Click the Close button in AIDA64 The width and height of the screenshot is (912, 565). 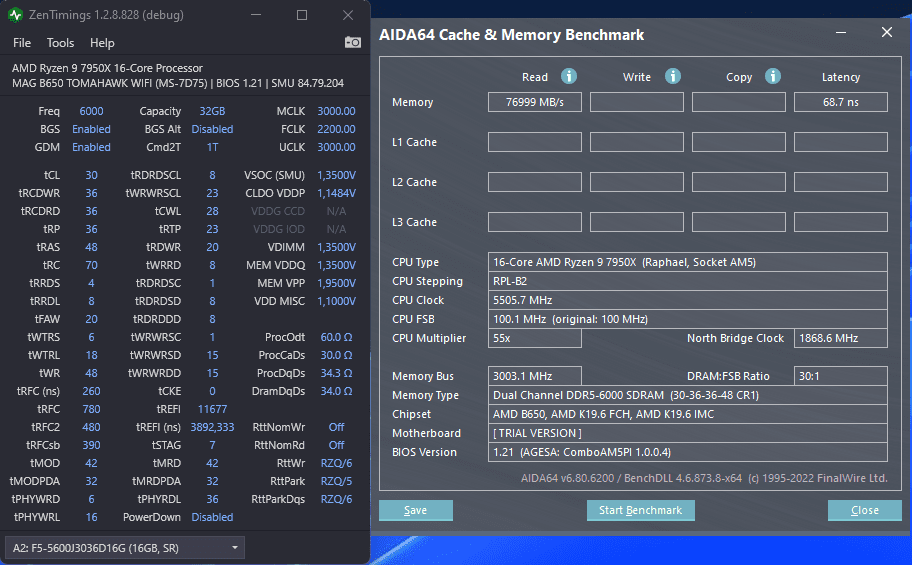[x=865, y=510]
